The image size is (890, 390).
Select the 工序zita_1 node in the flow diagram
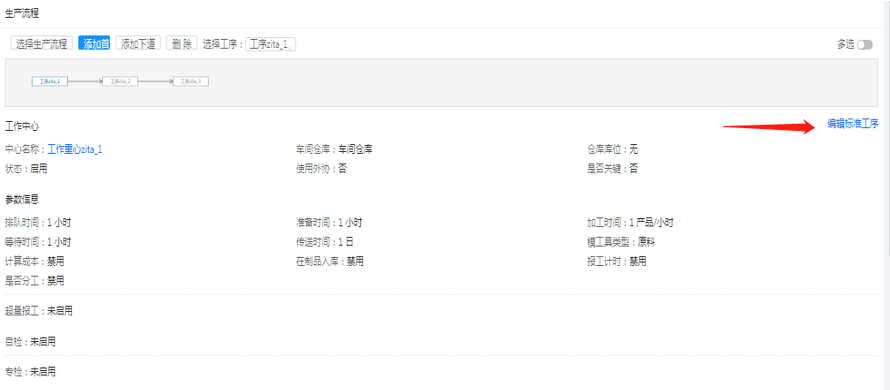(x=50, y=82)
